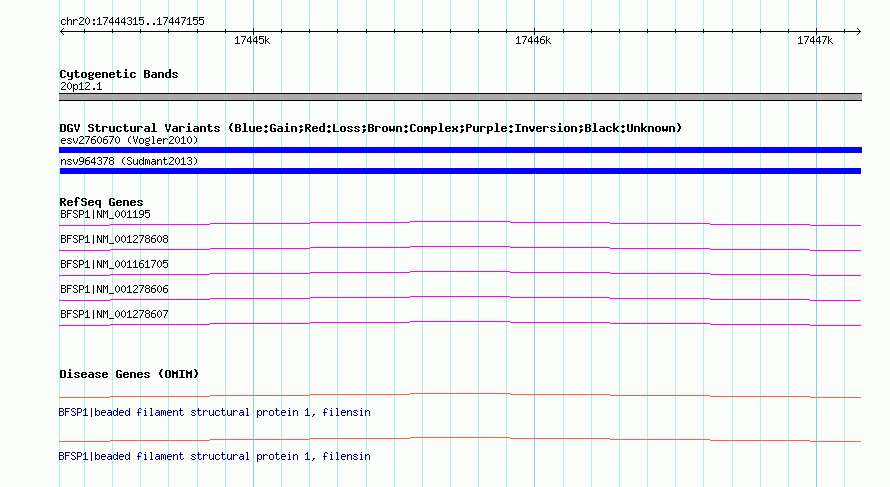Image resolution: width=890 pixels, height=487 pixels.
Task: Click the right arrow end of ruler
Action: tap(858, 32)
